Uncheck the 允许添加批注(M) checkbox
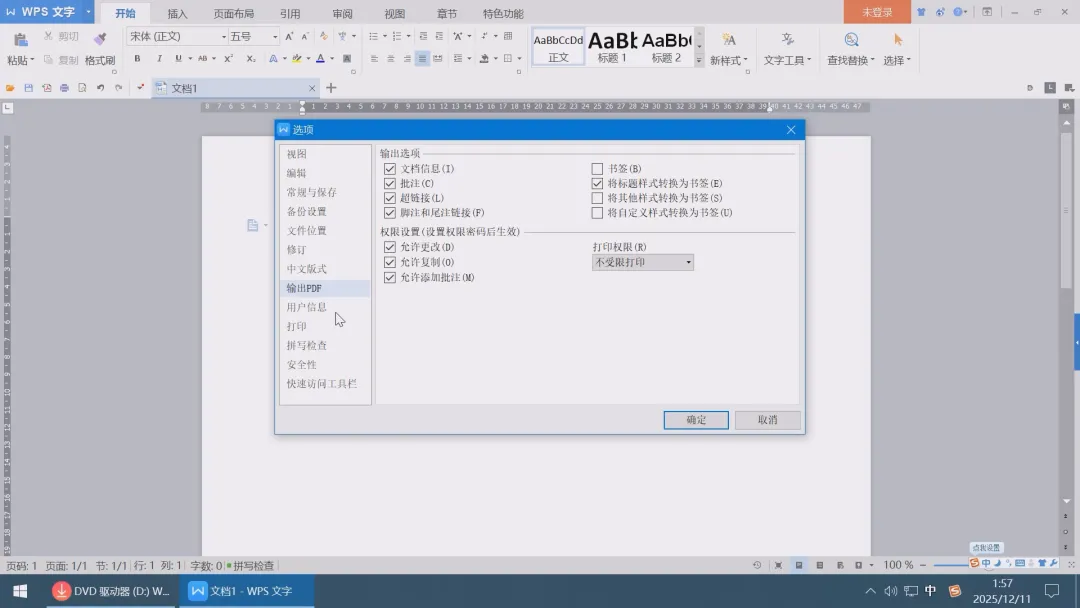This screenshot has height=608, width=1080. pyautogui.click(x=390, y=277)
